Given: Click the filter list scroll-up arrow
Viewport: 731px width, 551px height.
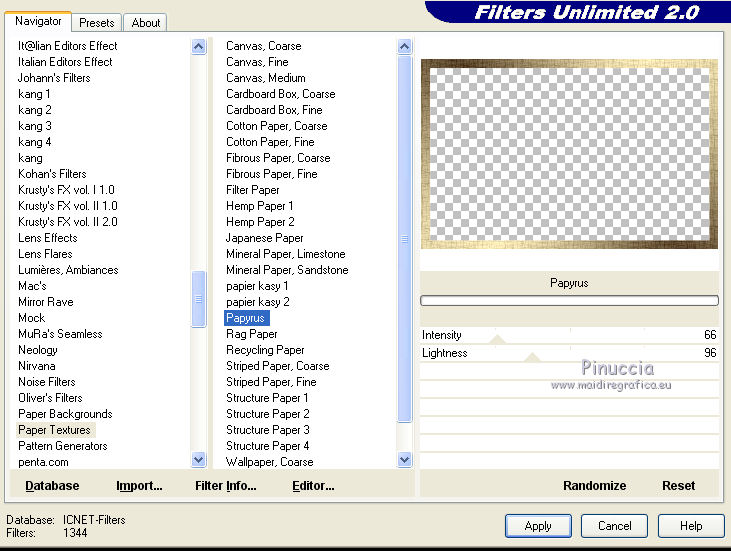Looking at the screenshot, I should [x=405, y=47].
